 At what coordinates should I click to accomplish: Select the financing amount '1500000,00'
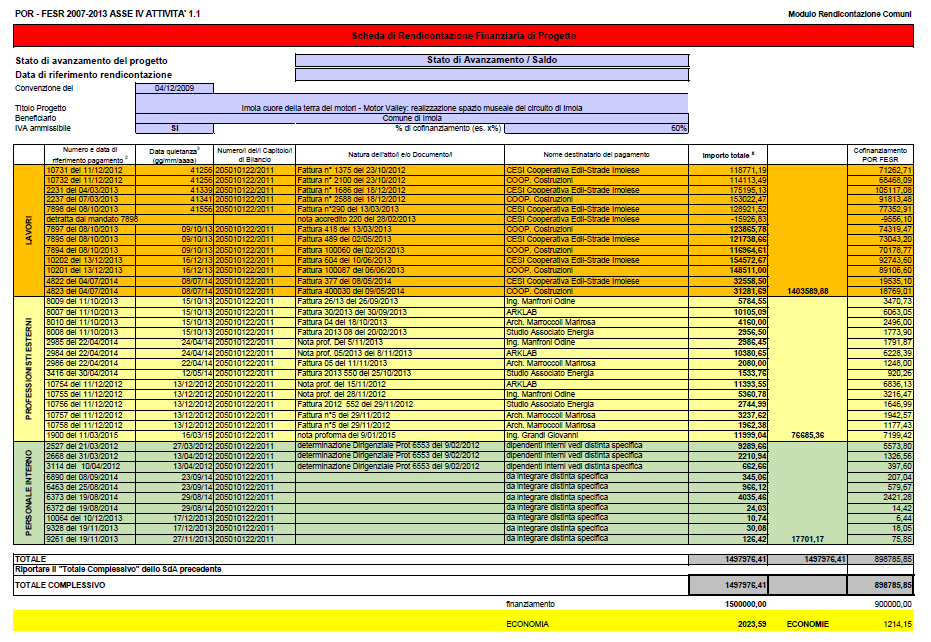tap(746, 604)
